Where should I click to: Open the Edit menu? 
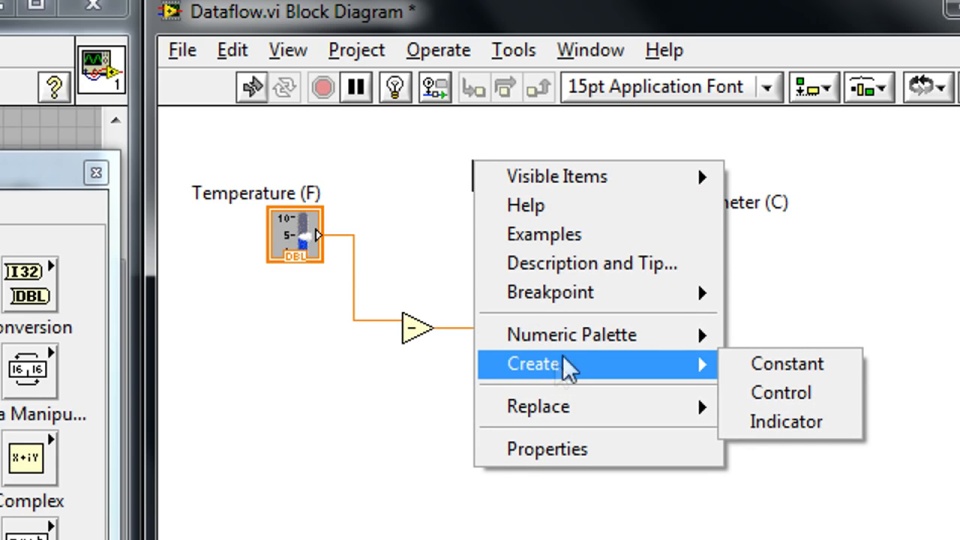pyautogui.click(x=232, y=50)
